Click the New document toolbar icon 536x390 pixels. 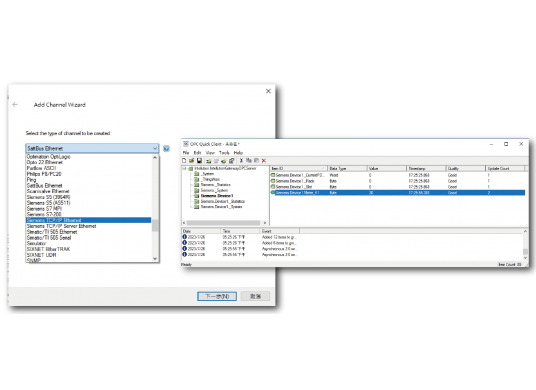(x=184, y=160)
